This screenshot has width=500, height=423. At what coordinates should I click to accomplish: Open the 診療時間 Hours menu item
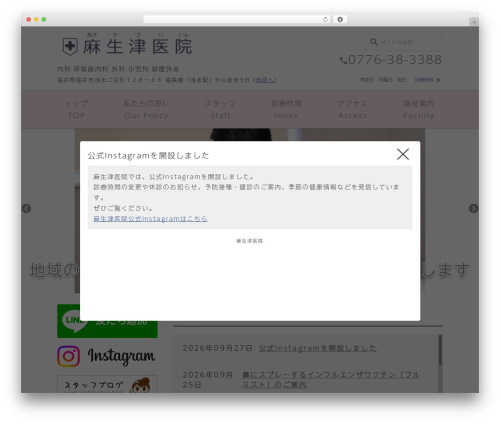tap(286, 109)
